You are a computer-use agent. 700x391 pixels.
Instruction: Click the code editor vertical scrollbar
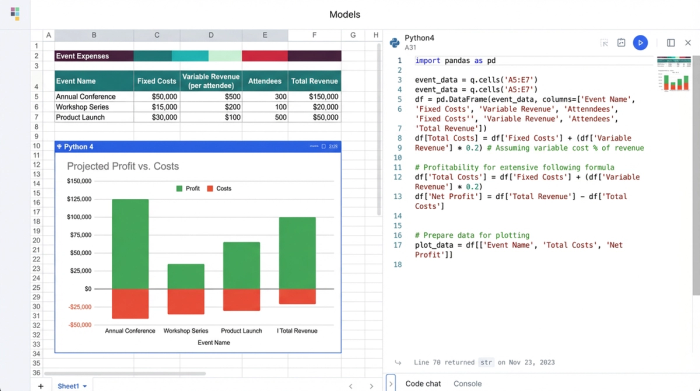point(696,174)
